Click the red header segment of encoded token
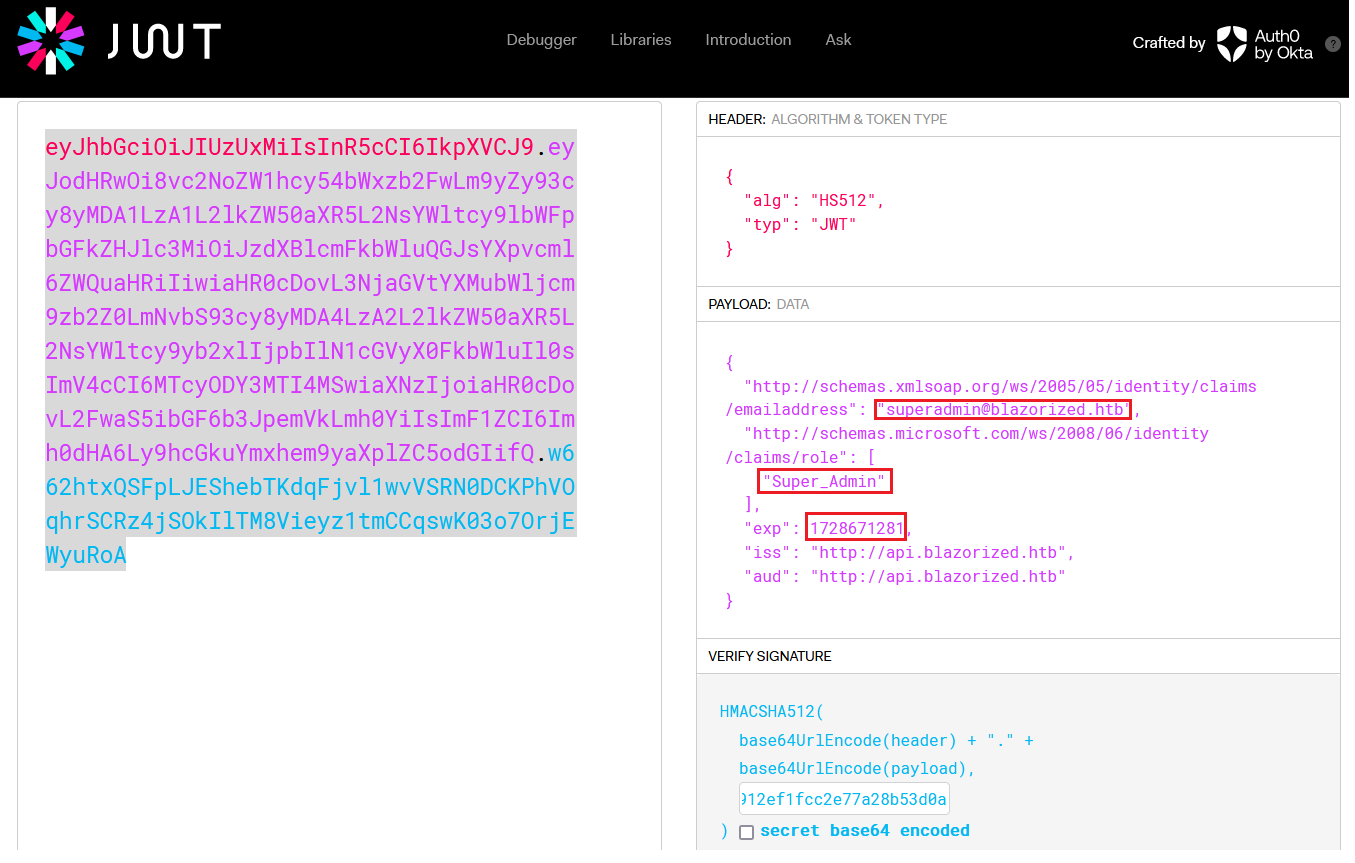The width and height of the screenshot is (1355, 863). coord(290,148)
